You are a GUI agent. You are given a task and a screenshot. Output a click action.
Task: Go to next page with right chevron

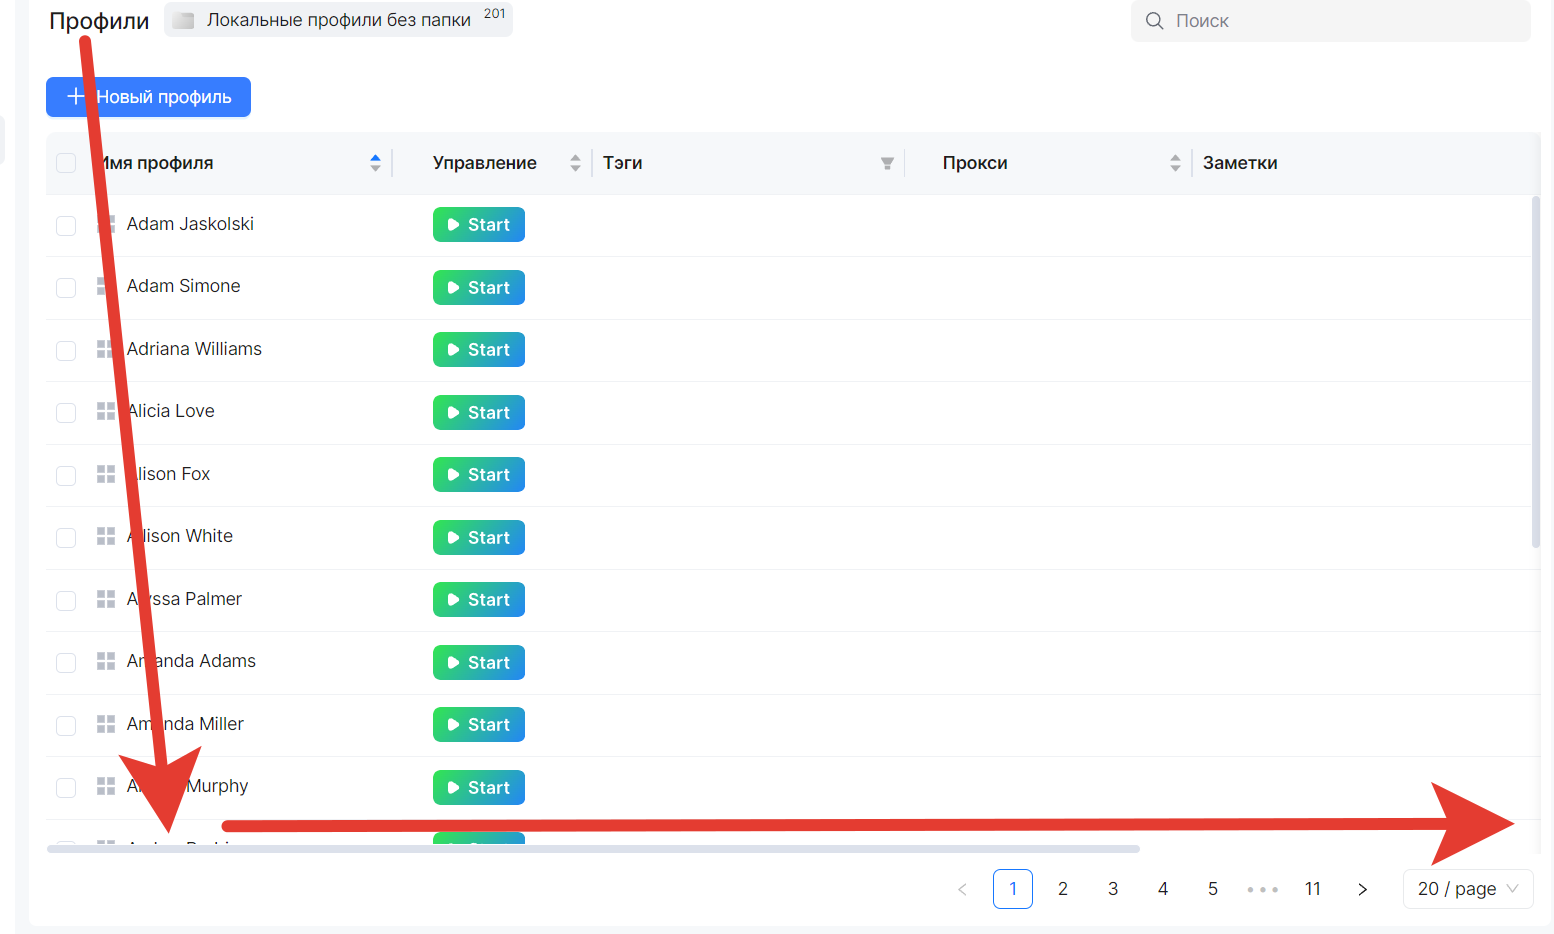(x=1362, y=889)
